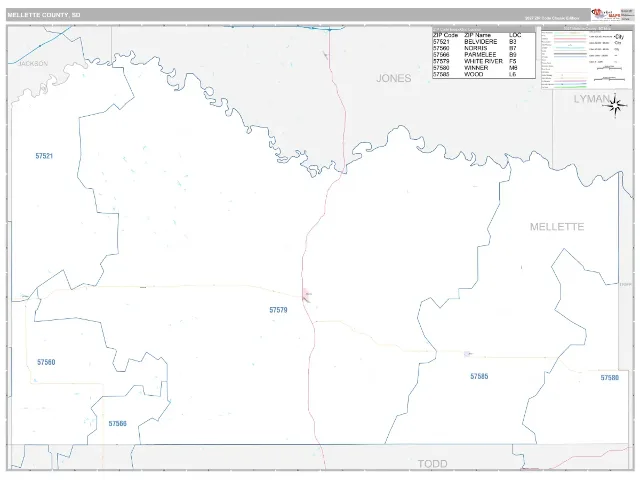640x480 pixels.
Task: Click the MELLETTE COUNTY, SD title
Action: 44,15
